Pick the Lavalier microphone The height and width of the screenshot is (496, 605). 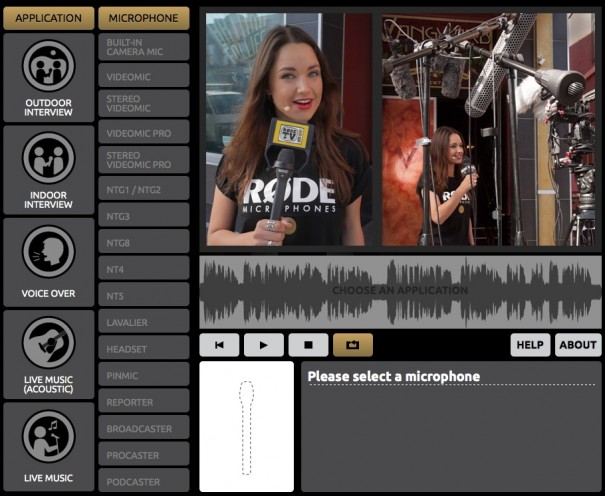144,322
